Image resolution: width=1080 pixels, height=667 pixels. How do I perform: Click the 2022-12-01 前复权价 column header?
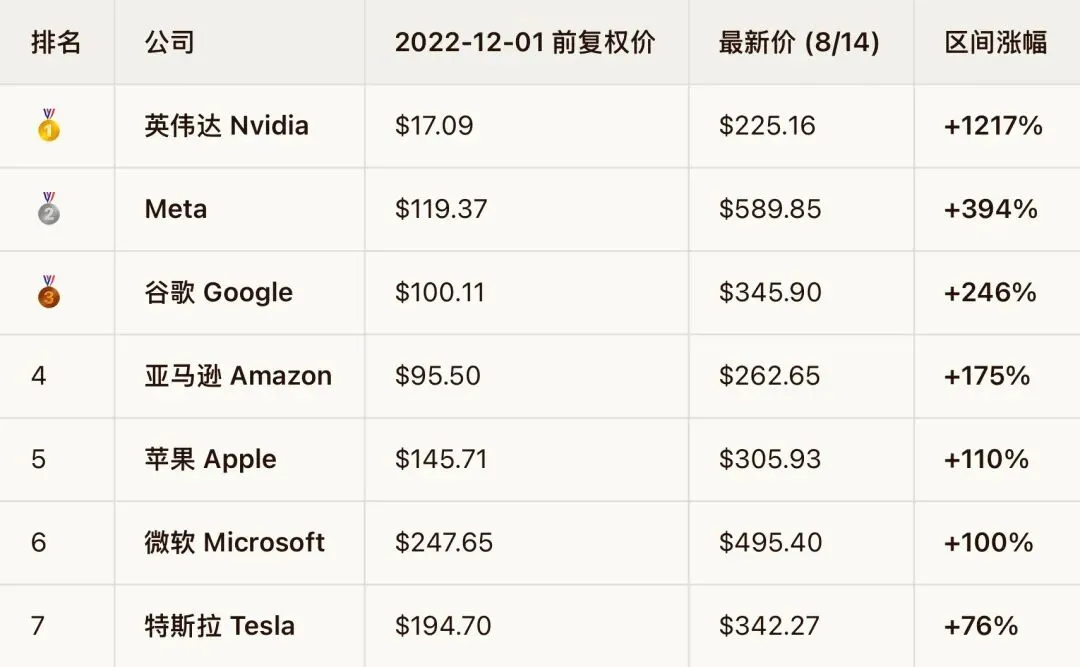tap(526, 42)
